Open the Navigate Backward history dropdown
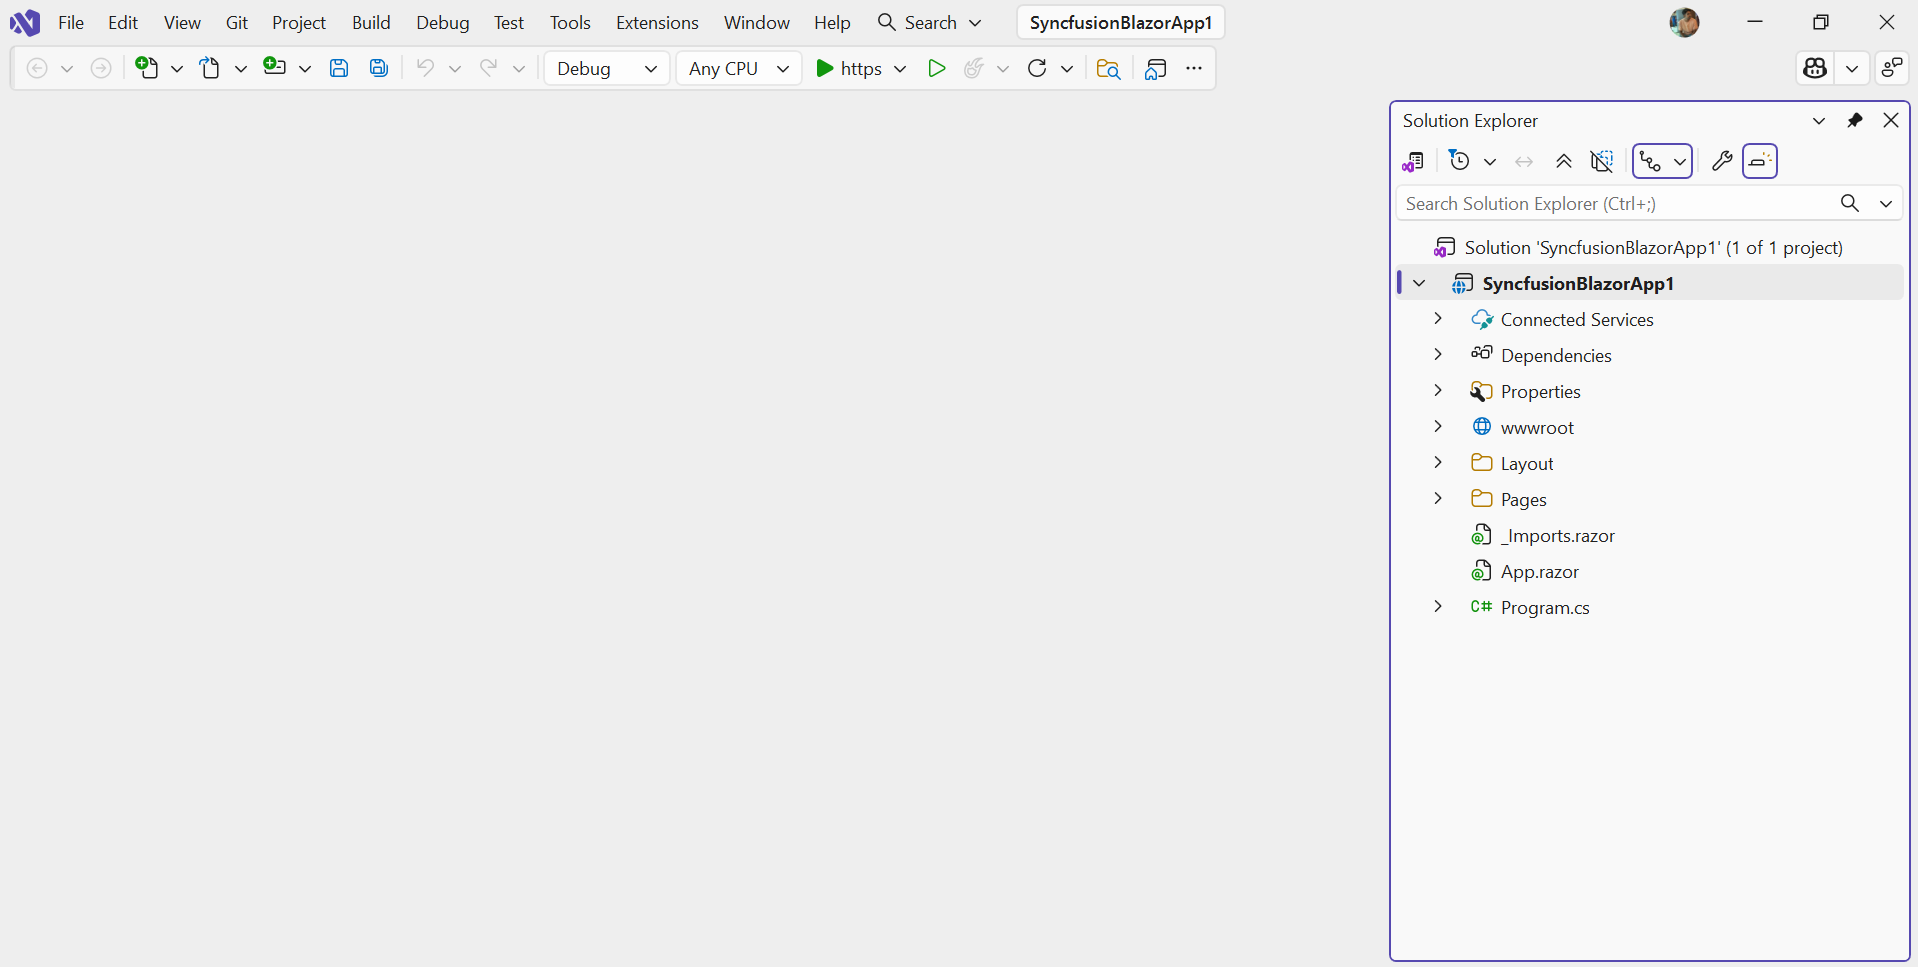The height and width of the screenshot is (967, 1918). tap(67, 68)
